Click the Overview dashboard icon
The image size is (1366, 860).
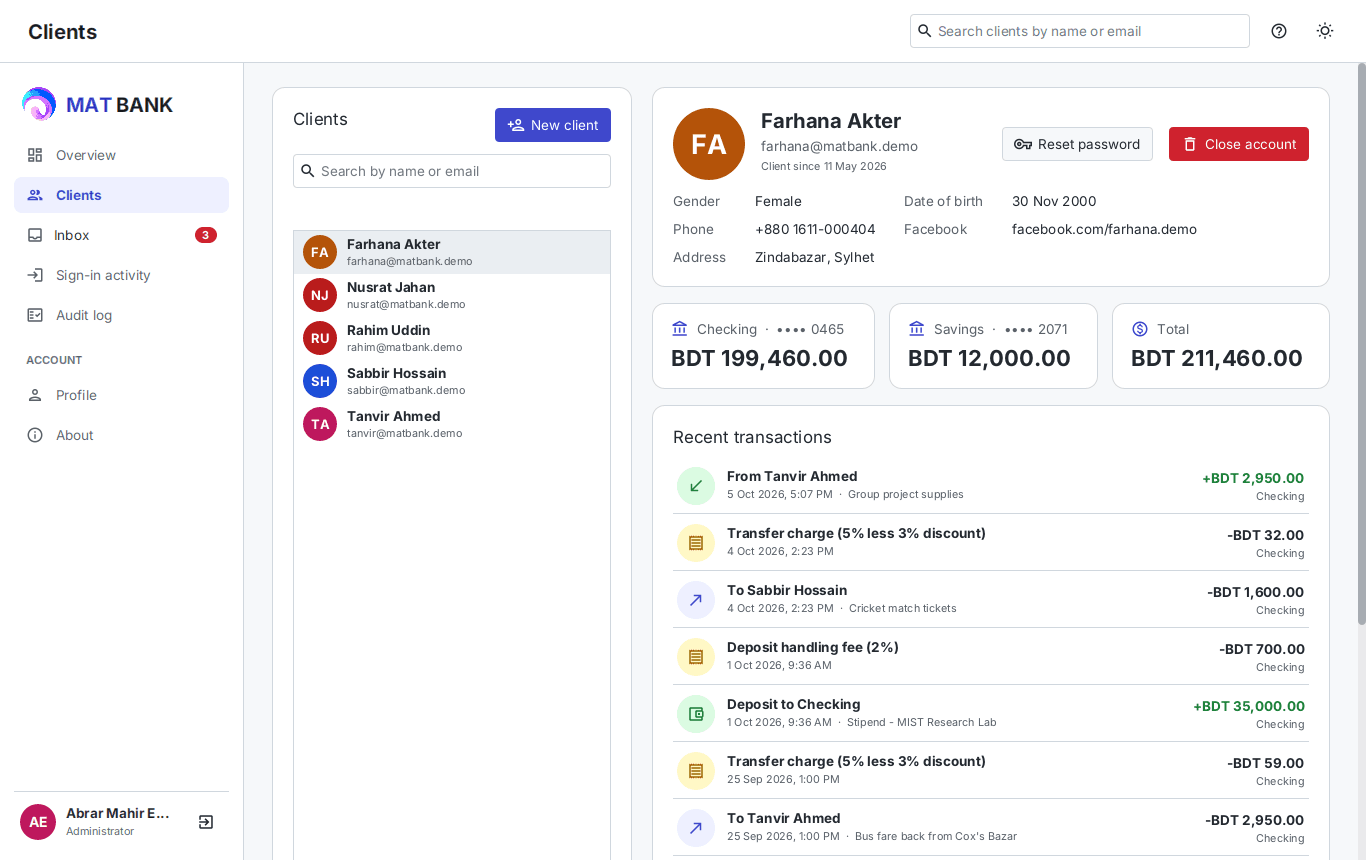point(35,155)
